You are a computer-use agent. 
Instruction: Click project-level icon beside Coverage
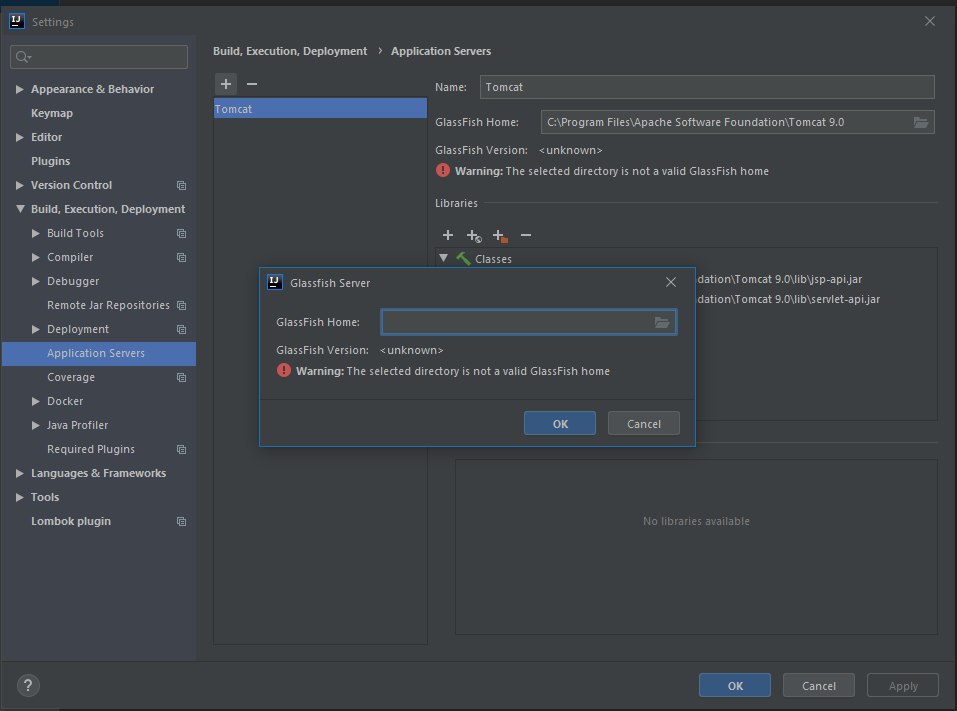(181, 377)
